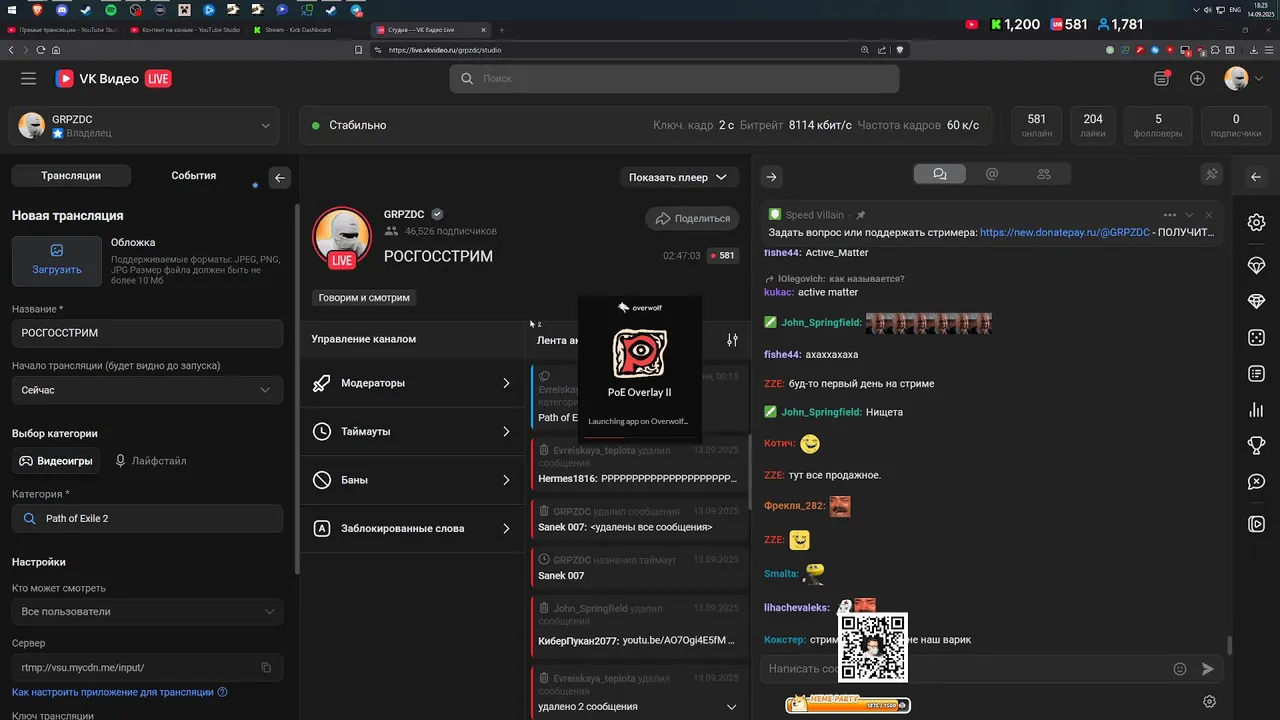This screenshot has width=1280, height=720.
Task: Click the Говорим и смотрим tag
Action: pyautogui.click(x=364, y=298)
